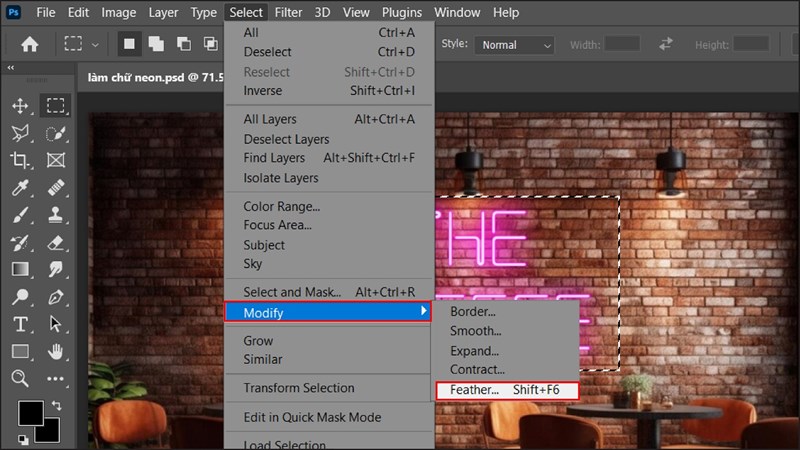800x450 pixels.
Task: Select the Polygonal Lasso tool
Action: coord(20,133)
